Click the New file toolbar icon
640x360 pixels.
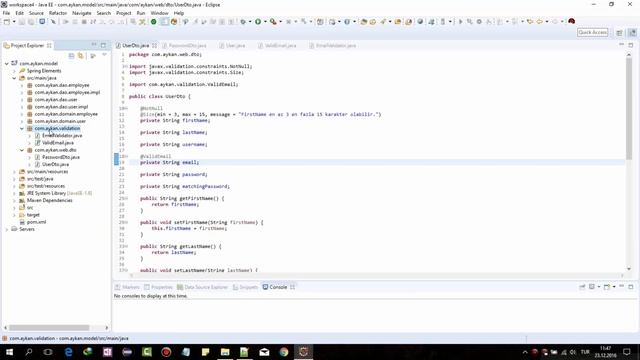pos(7,22)
